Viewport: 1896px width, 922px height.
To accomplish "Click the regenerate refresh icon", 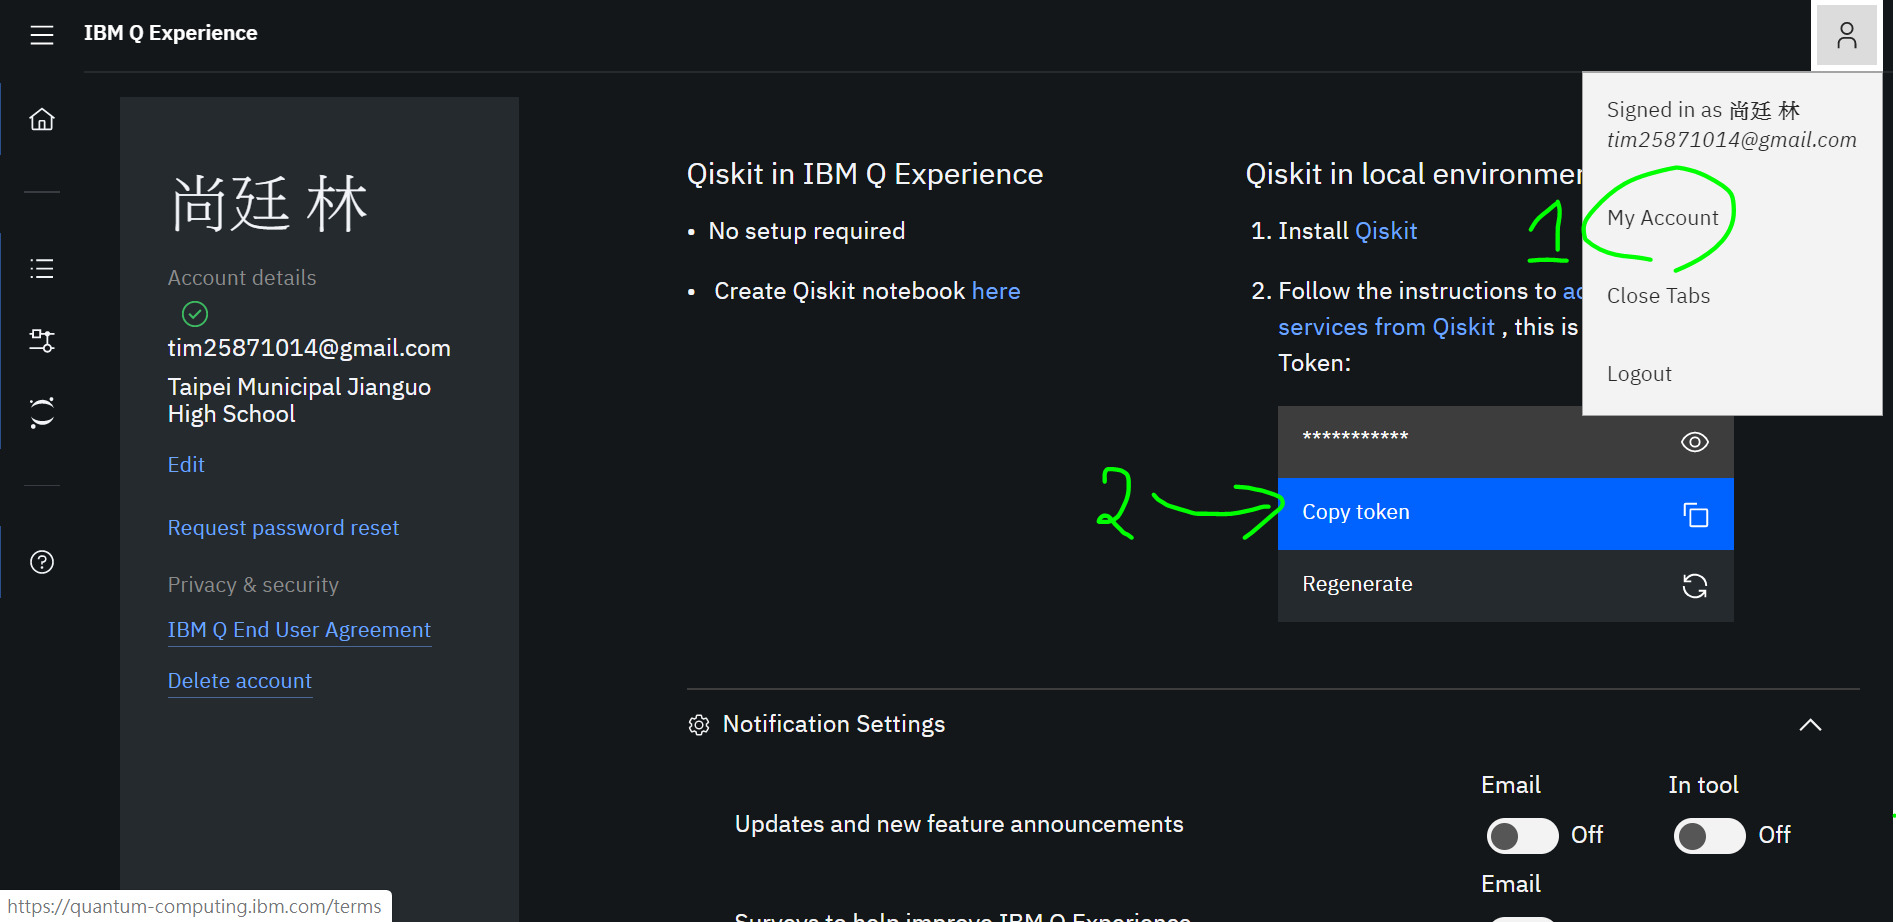I will [1695, 586].
